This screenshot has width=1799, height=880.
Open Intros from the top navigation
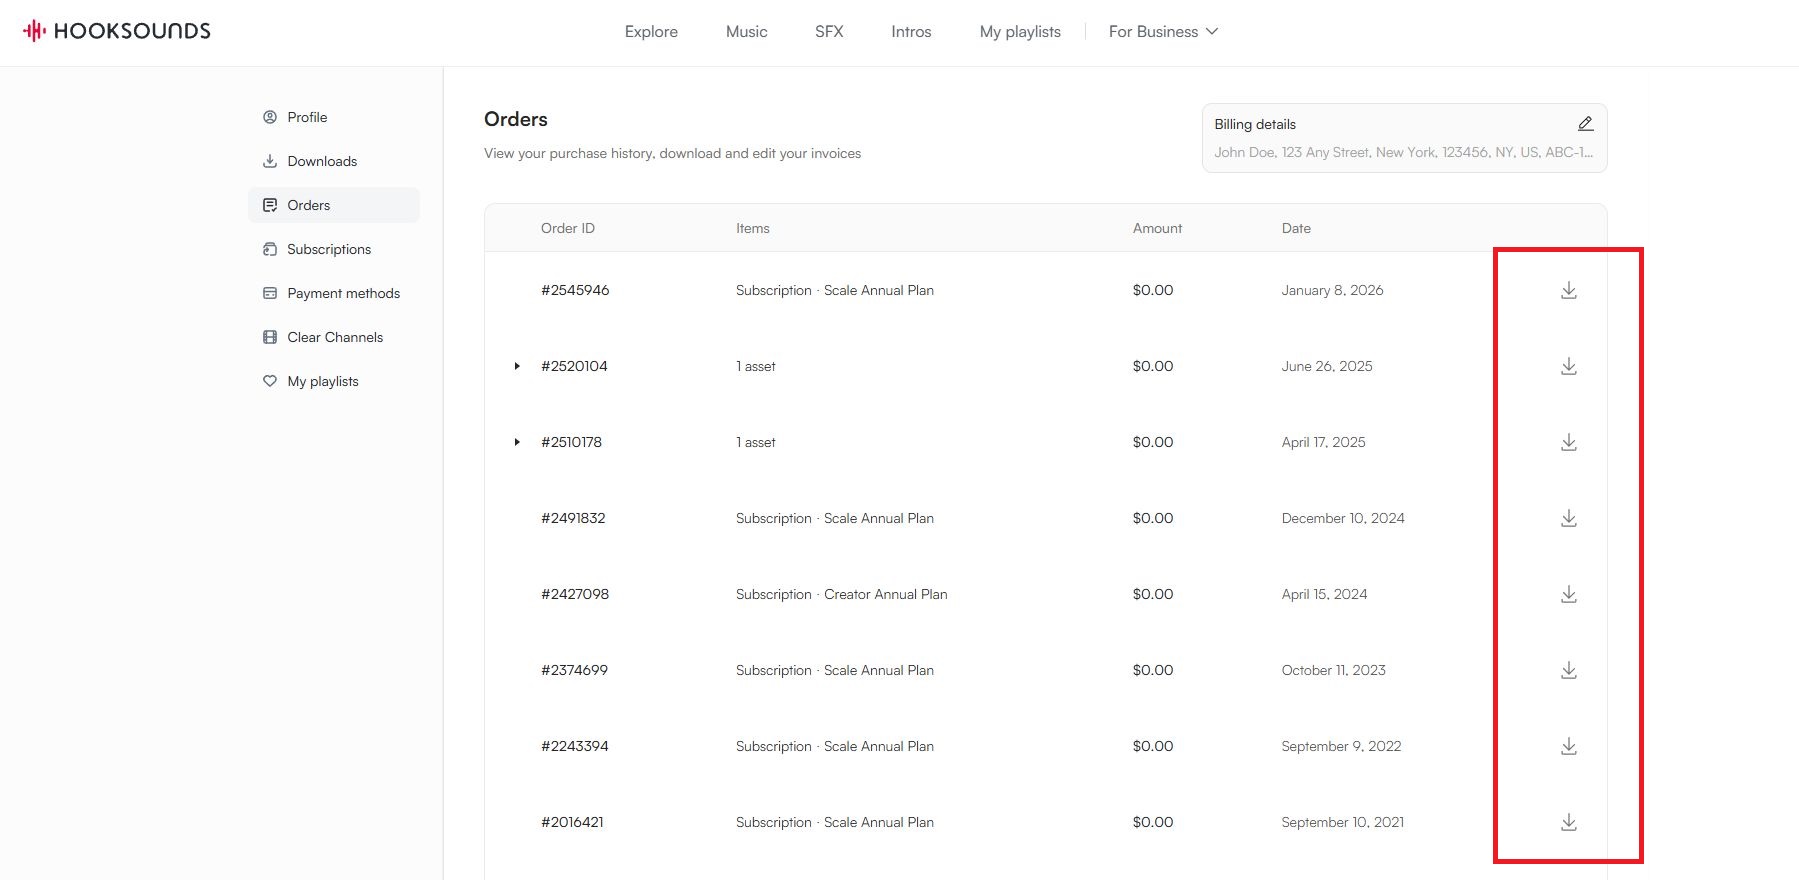click(911, 32)
